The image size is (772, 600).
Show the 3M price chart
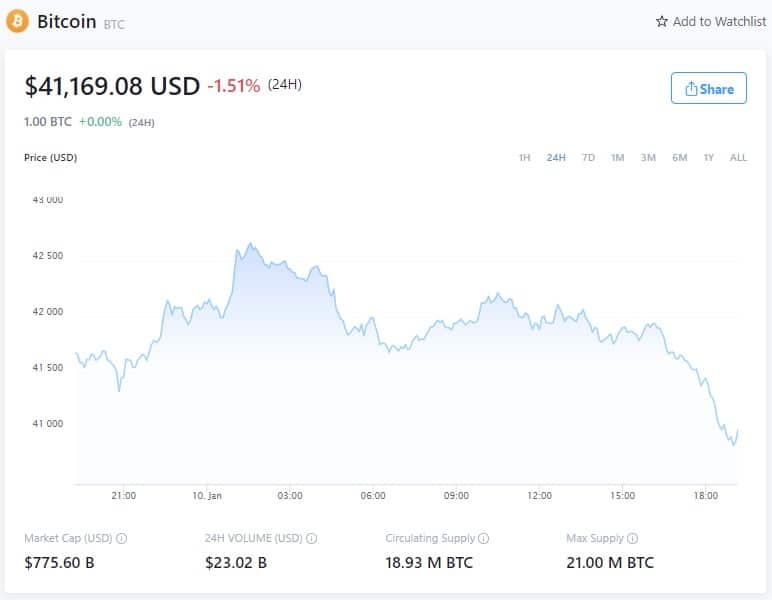tap(648, 158)
